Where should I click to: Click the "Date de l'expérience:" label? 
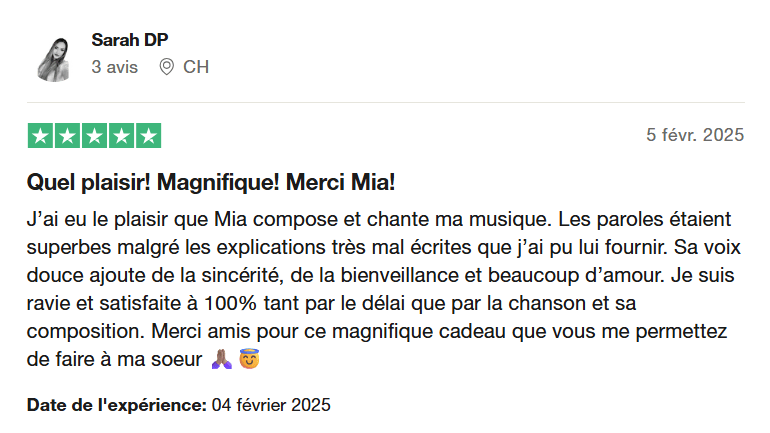tap(117, 405)
